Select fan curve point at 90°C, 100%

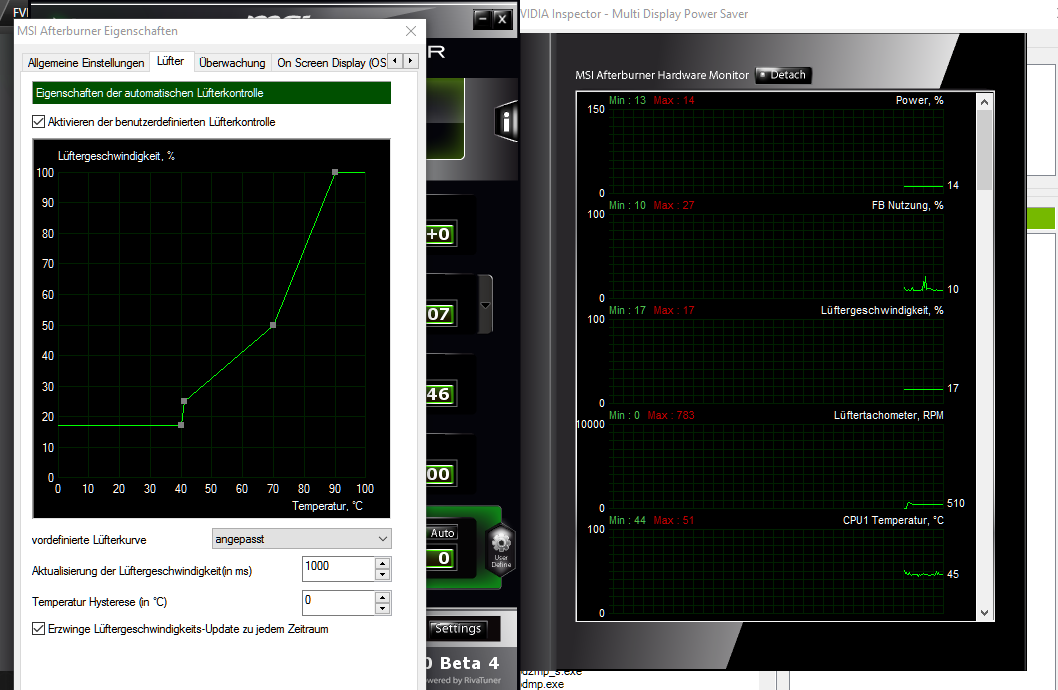tap(335, 173)
